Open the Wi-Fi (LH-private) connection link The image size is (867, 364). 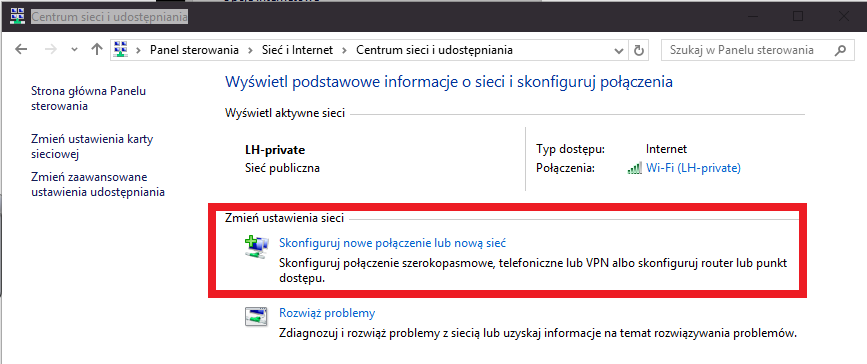(x=693, y=168)
